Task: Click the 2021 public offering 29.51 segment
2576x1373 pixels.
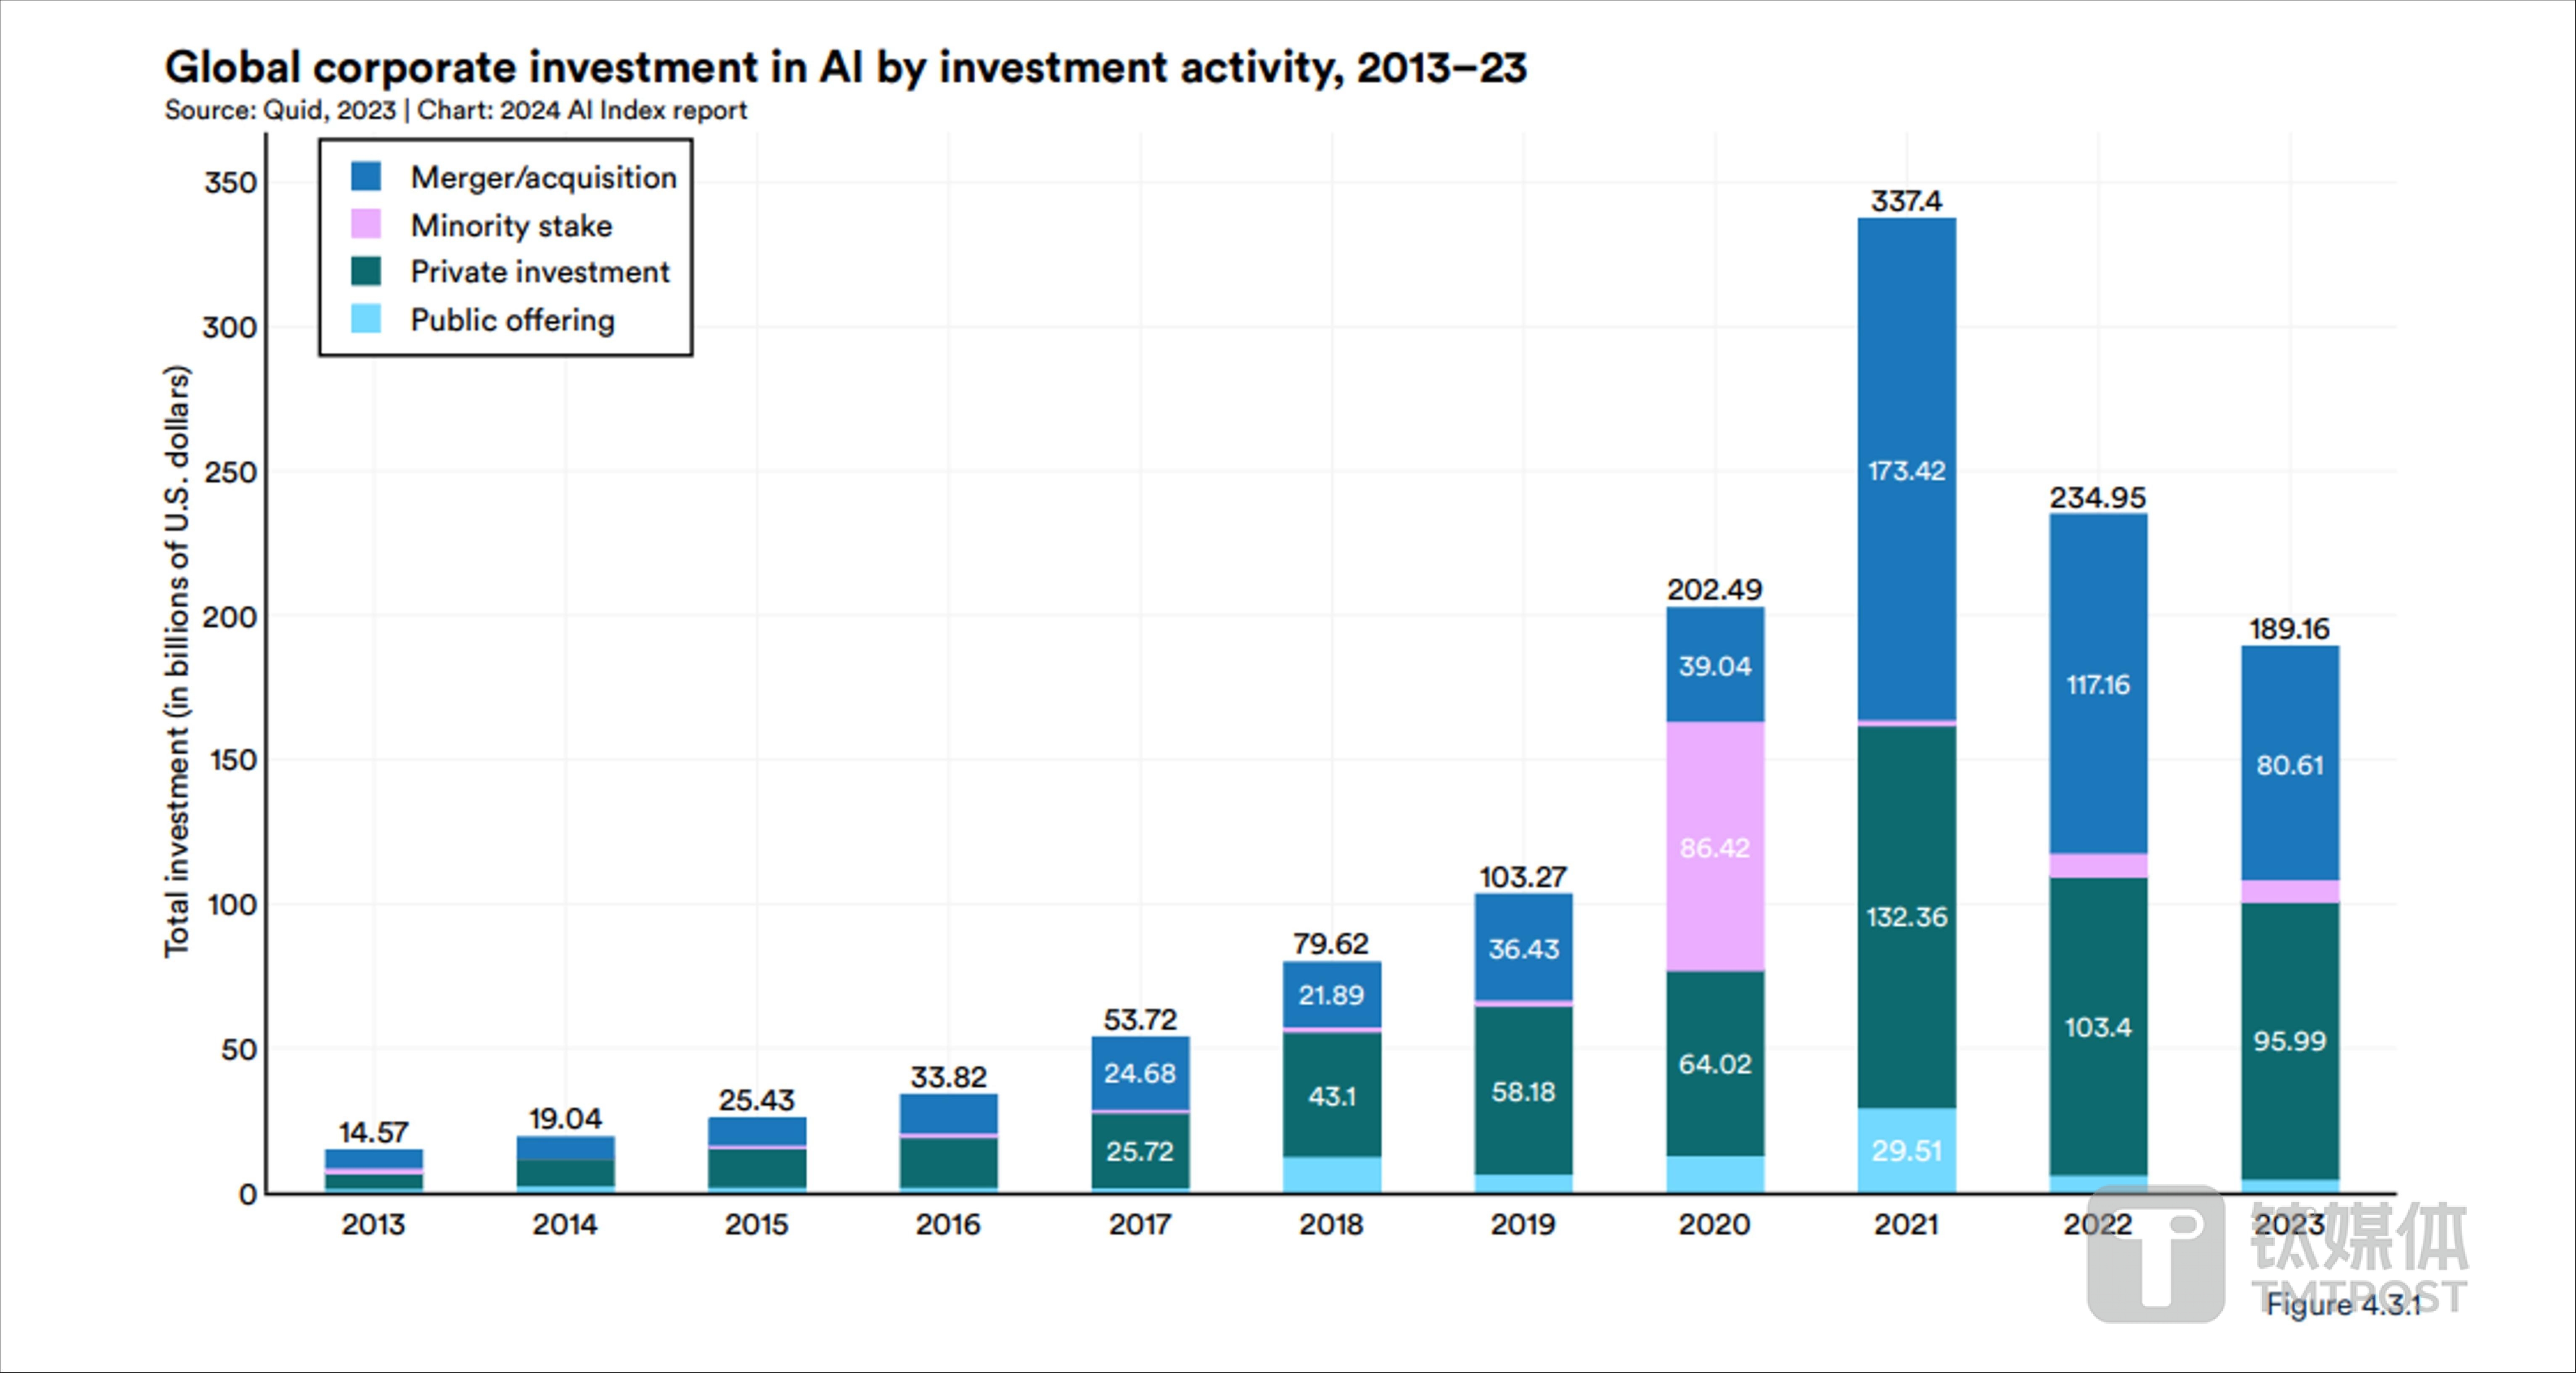Action: pos(1906,1150)
